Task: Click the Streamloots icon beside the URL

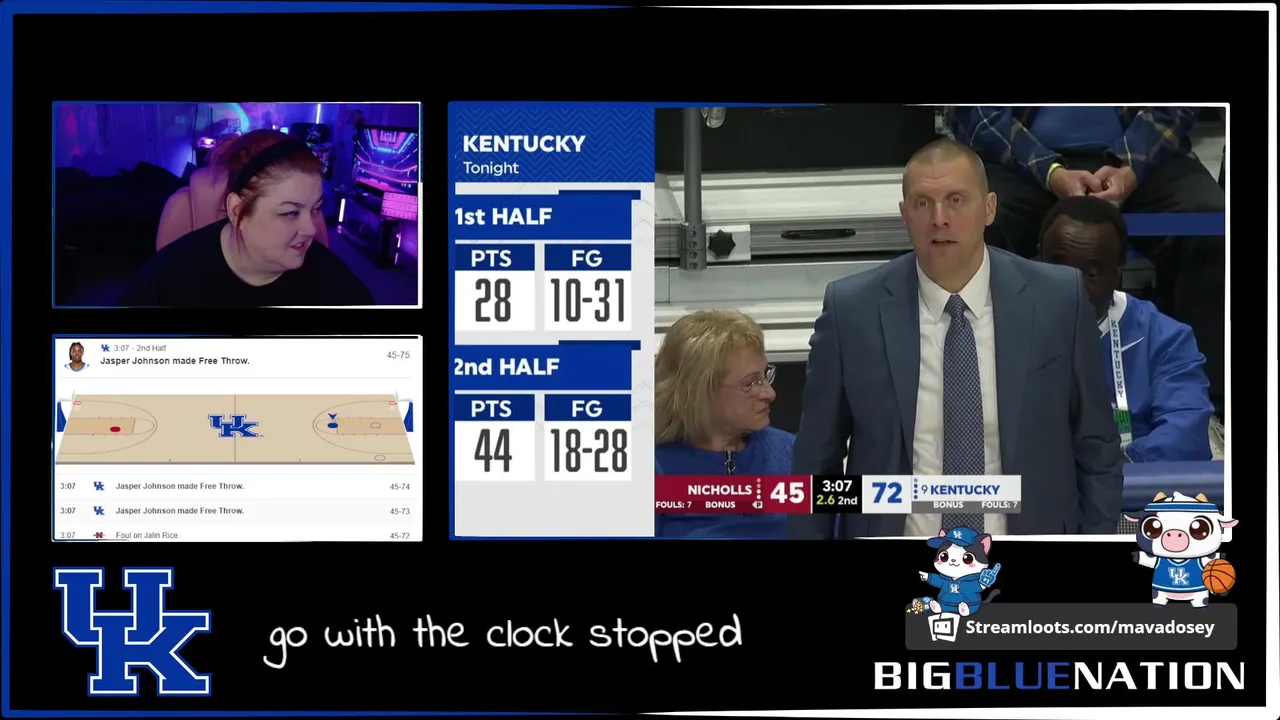Action: (943, 628)
